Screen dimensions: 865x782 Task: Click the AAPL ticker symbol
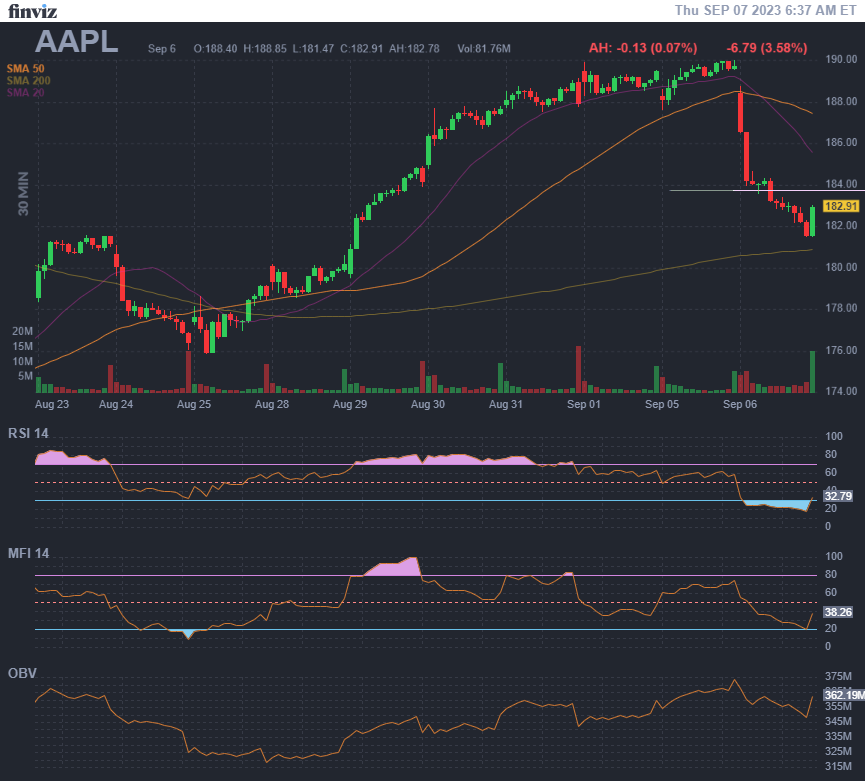coord(77,42)
